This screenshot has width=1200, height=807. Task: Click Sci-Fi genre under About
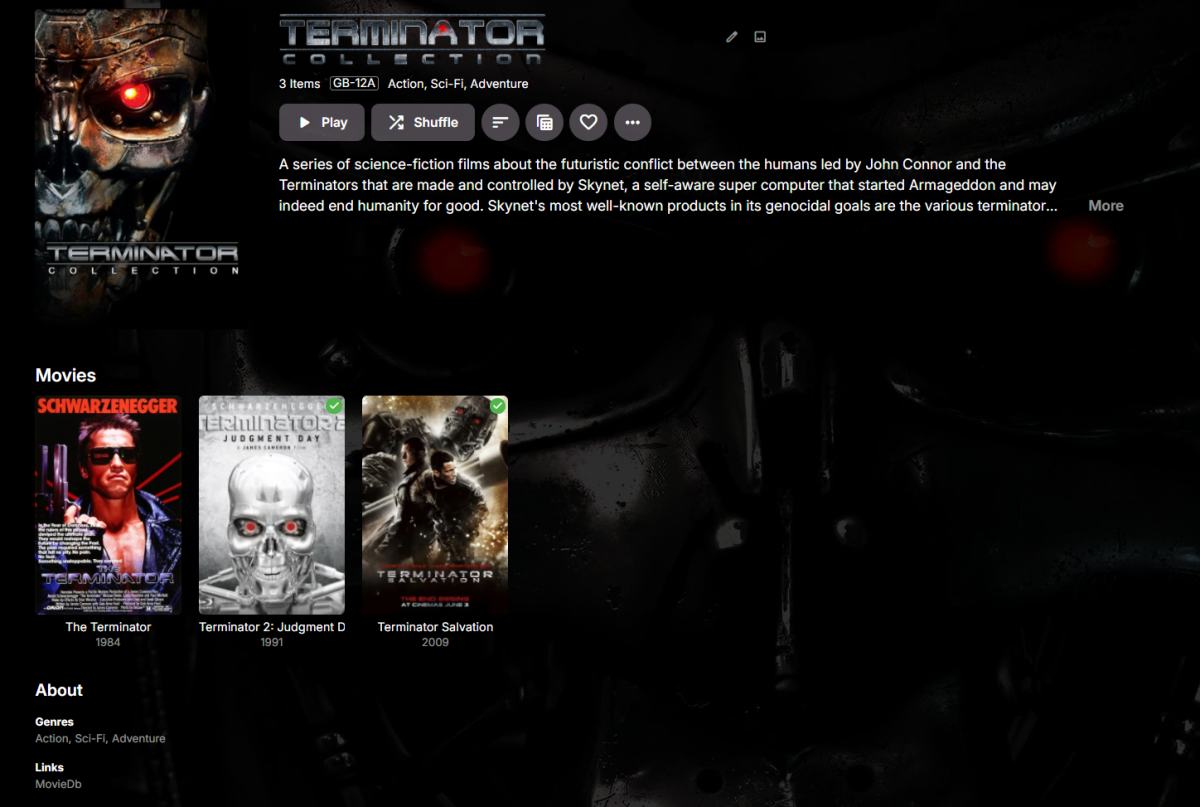[x=90, y=738]
